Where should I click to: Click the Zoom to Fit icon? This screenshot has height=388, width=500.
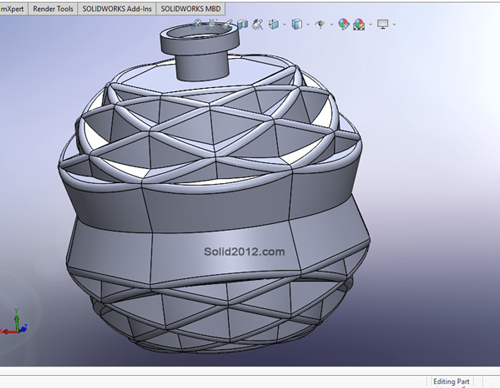tap(197, 24)
